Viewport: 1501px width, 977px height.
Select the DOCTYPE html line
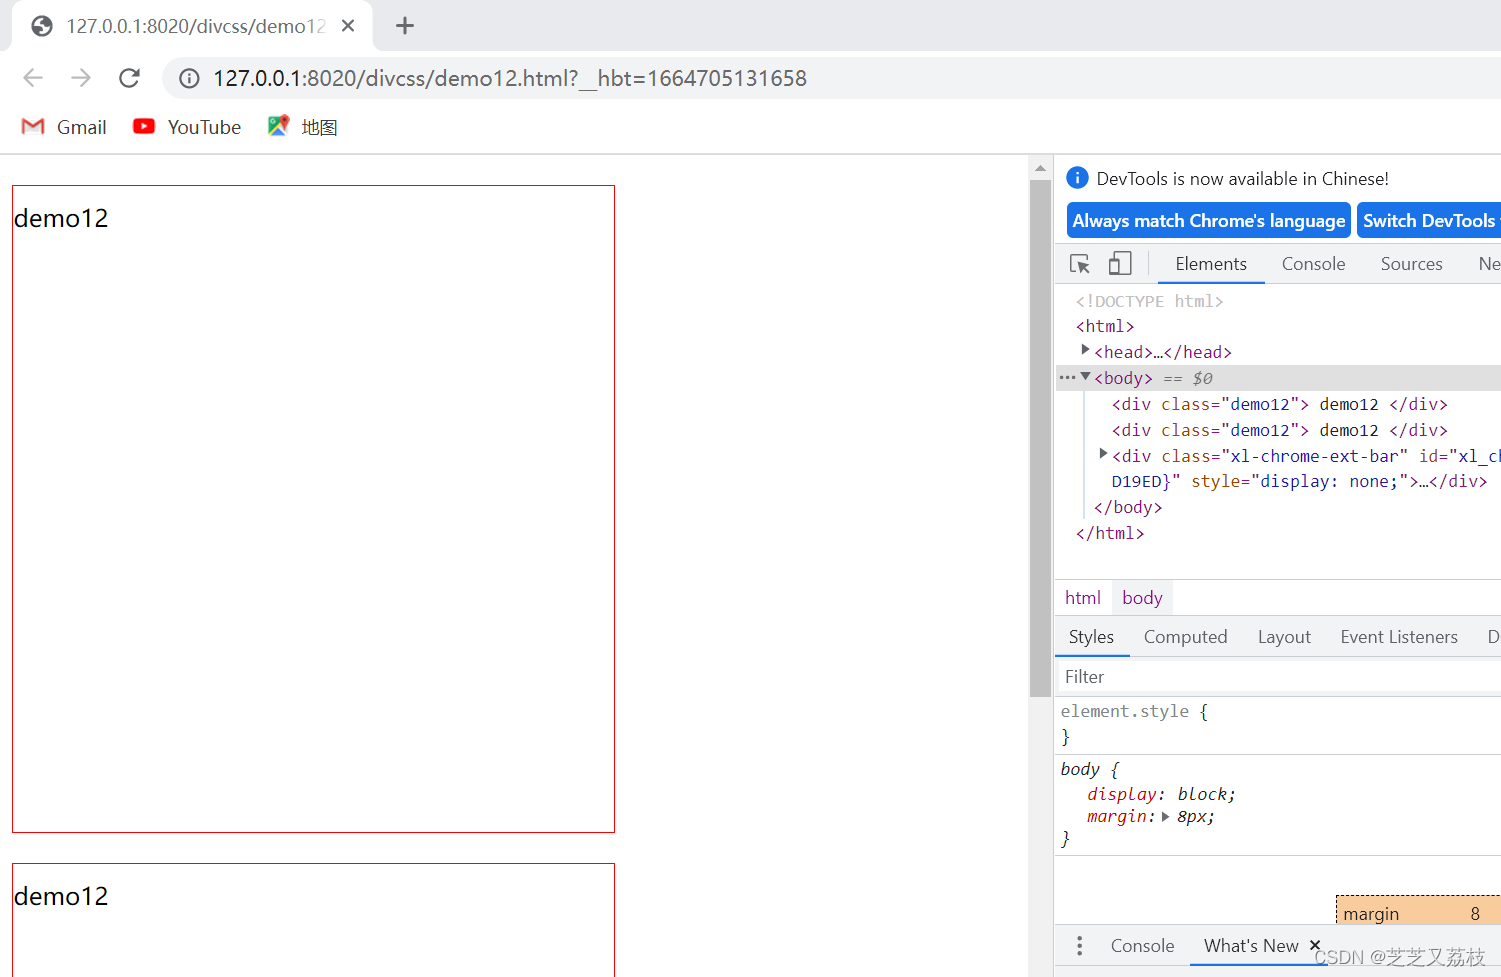pos(1149,301)
